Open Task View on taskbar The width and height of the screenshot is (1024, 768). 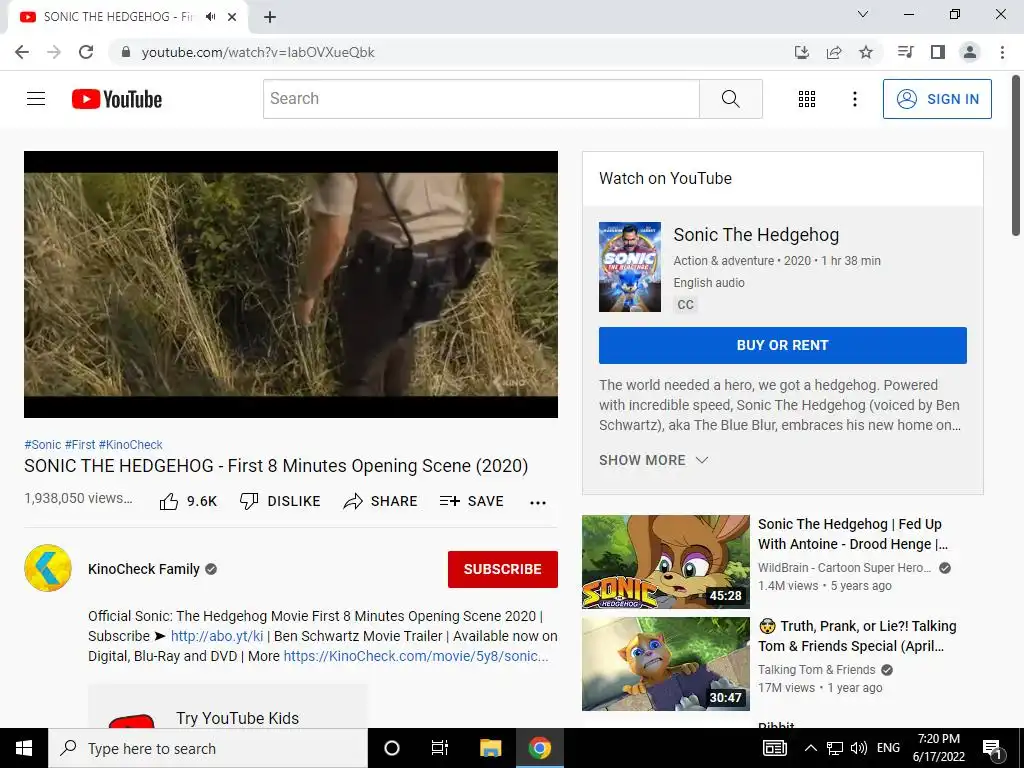[440, 748]
